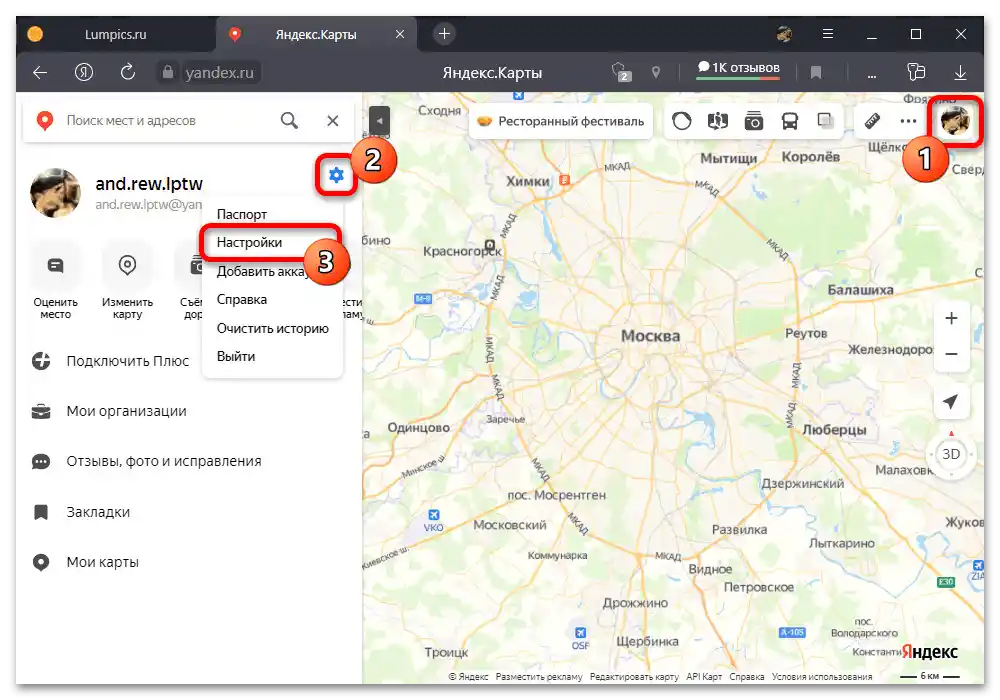This screenshot has width=1000, height=700.
Task: Open Мои карты list item
Action: click(x=85, y=562)
